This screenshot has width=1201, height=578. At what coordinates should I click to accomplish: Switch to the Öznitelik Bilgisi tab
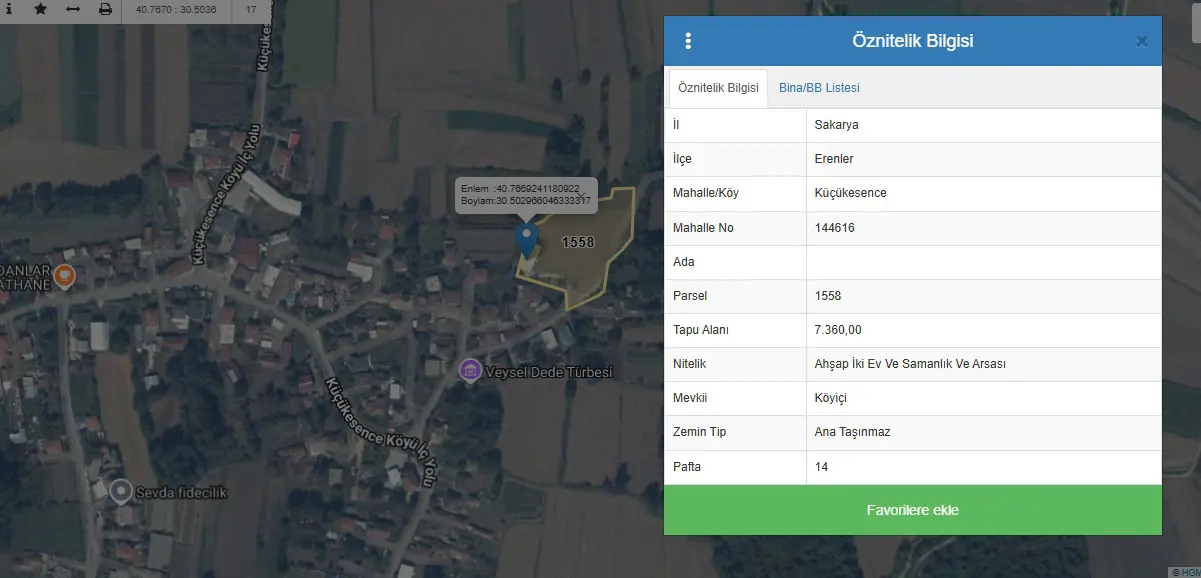718,88
